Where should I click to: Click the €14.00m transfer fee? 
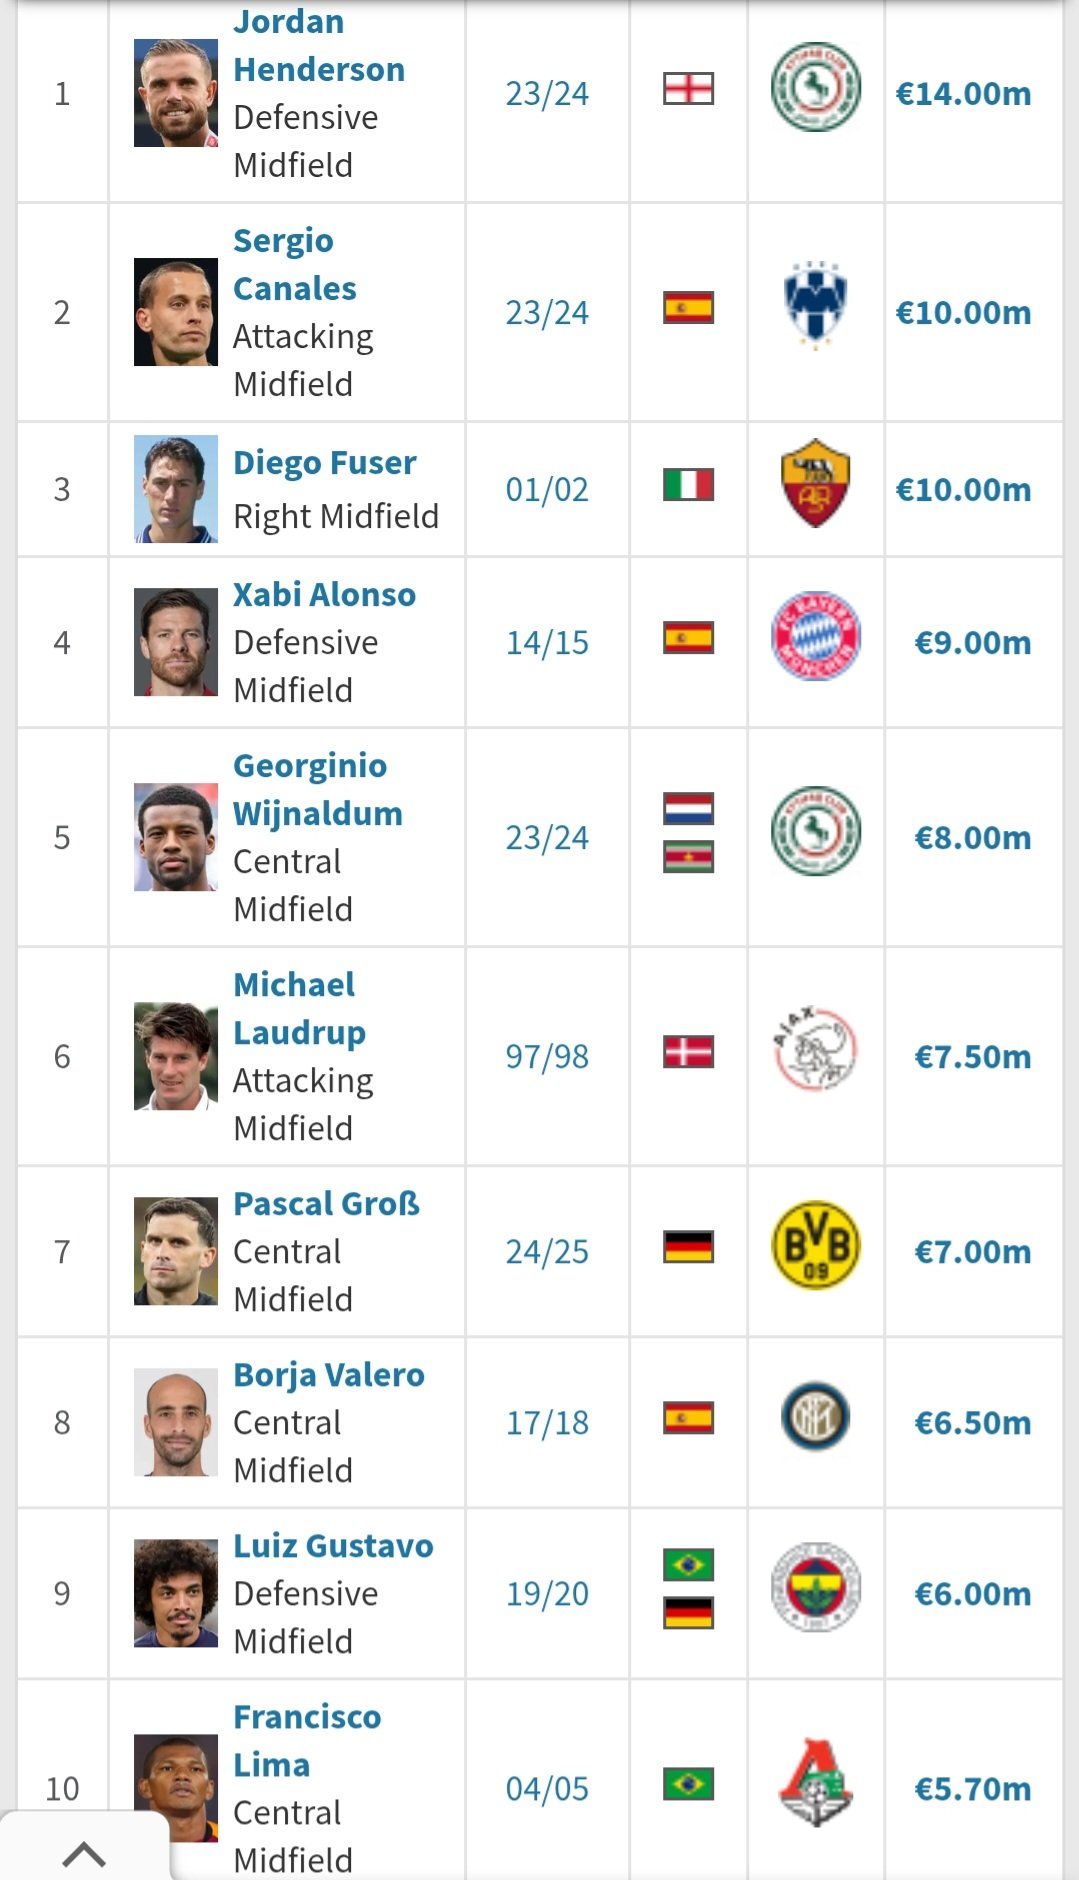click(963, 93)
